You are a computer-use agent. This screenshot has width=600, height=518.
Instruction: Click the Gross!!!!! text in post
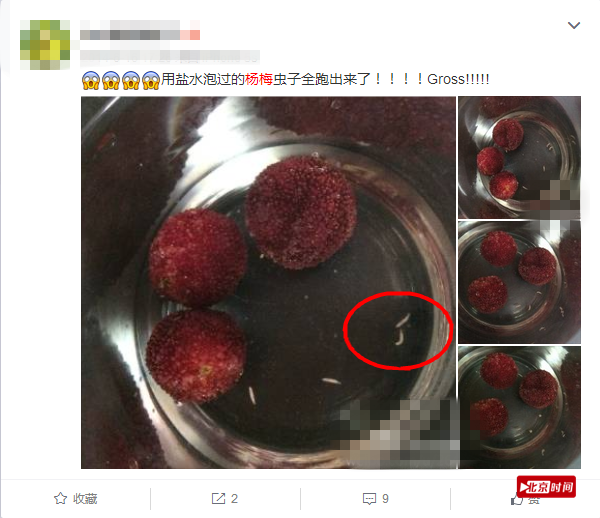[458, 79]
